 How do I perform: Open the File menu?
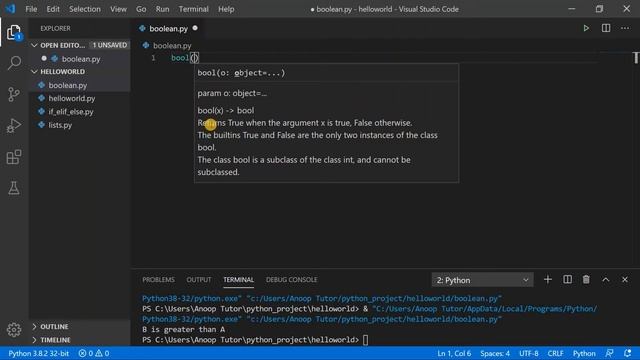pyautogui.click(x=31, y=9)
